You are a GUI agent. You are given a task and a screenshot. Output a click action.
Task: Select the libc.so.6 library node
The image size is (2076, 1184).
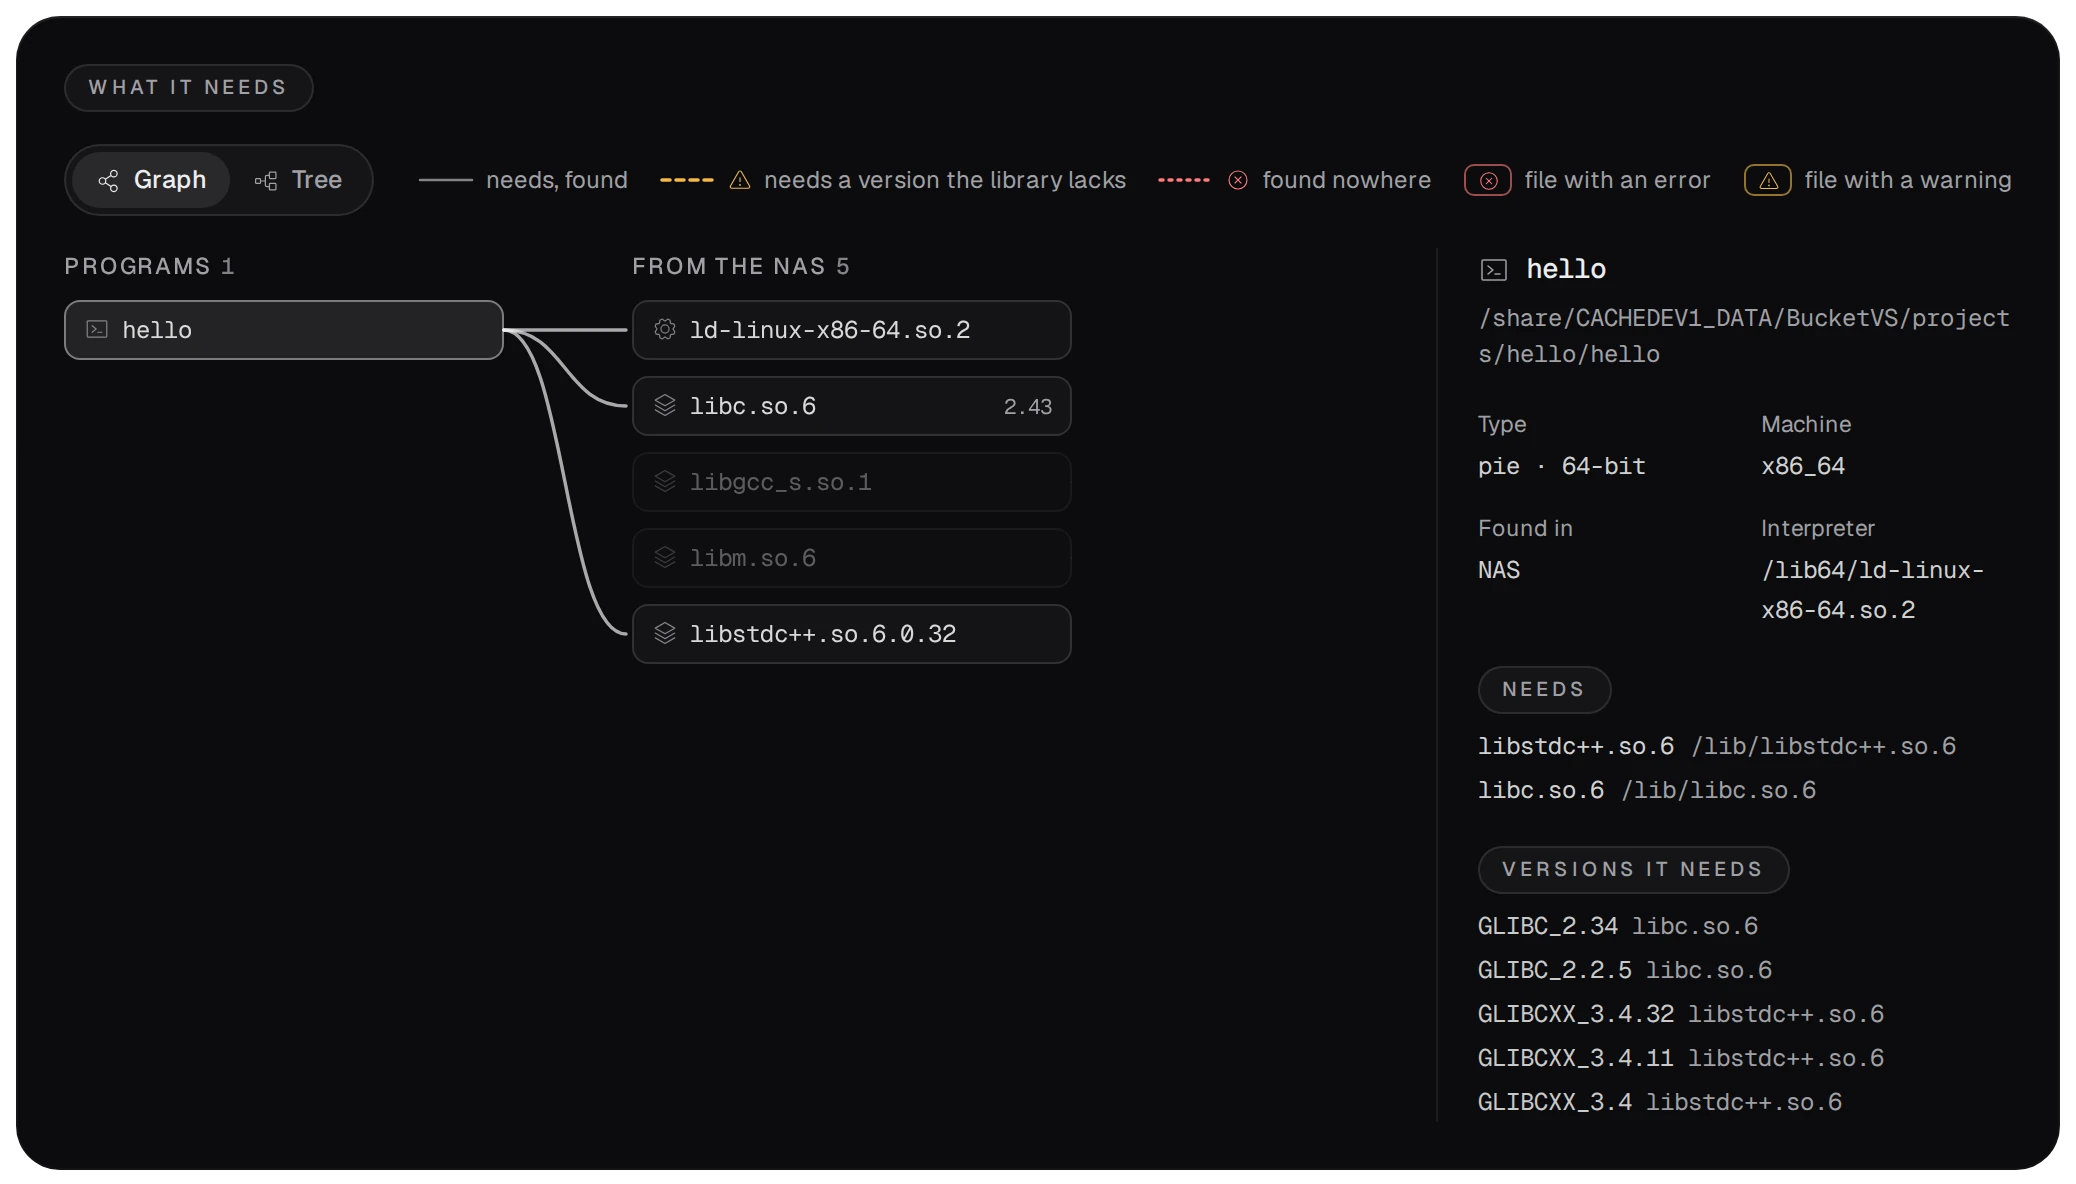852,406
